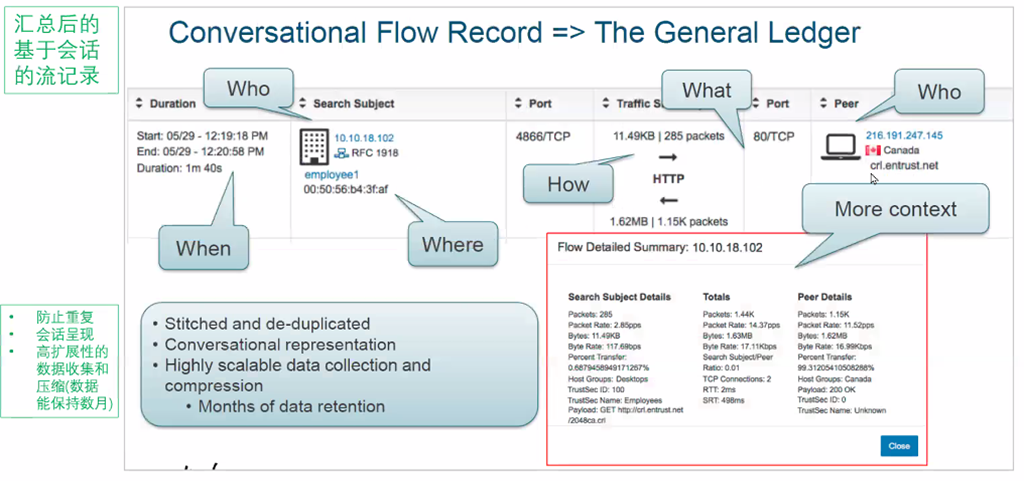Click sort arrows on Port header above 80/TCP
Screen dimensions: 1024x481
(x=757, y=104)
